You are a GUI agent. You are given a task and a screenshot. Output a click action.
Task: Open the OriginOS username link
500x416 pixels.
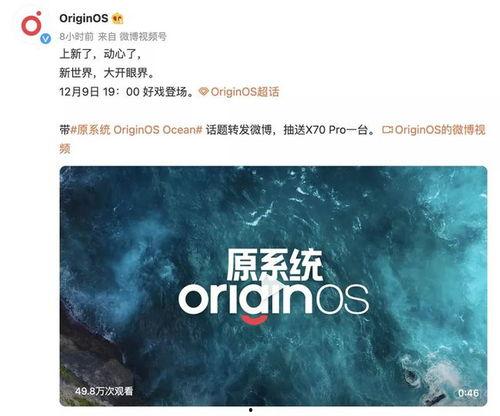tap(84, 18)
